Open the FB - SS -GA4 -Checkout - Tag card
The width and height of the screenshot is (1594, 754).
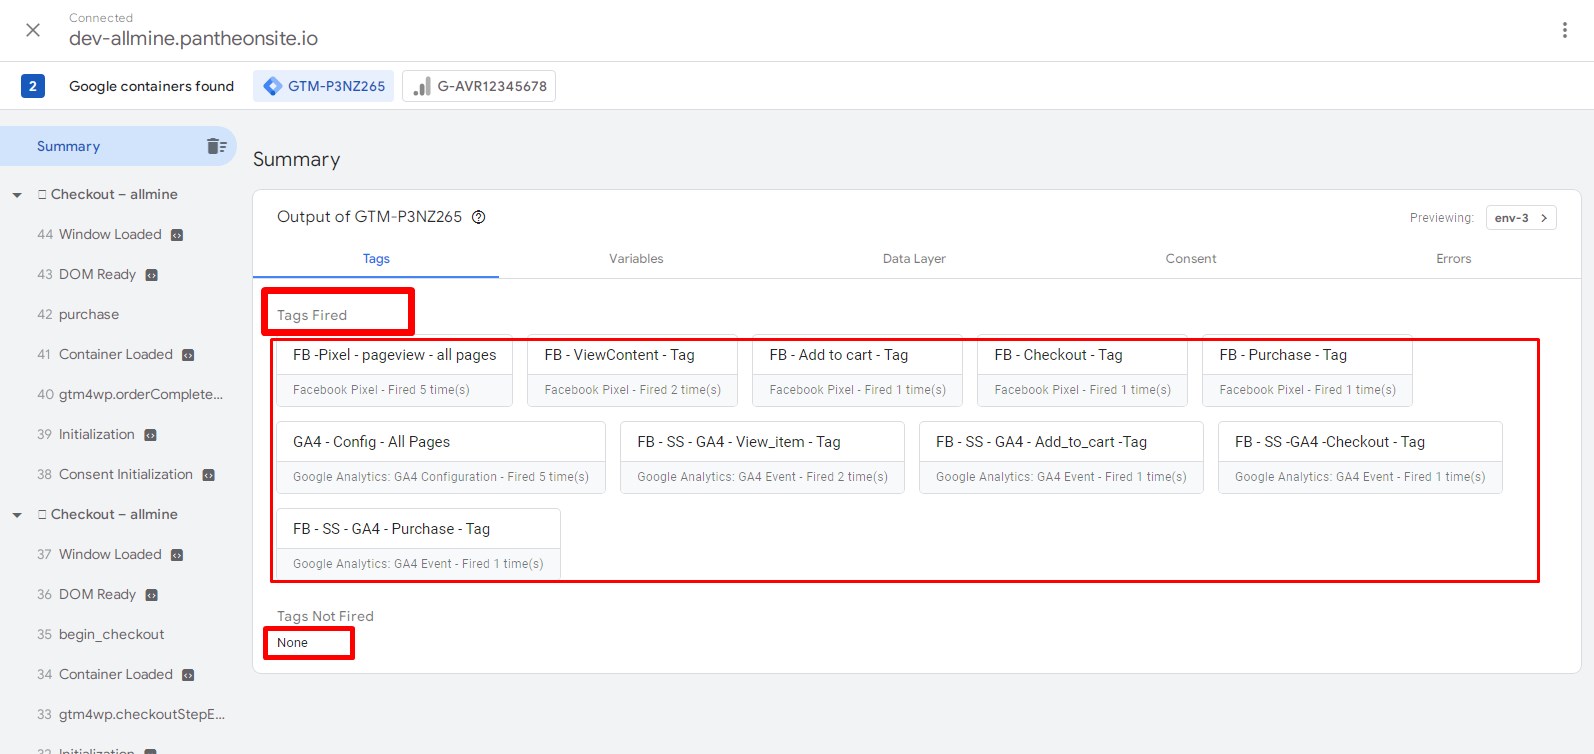(1360, 458)
